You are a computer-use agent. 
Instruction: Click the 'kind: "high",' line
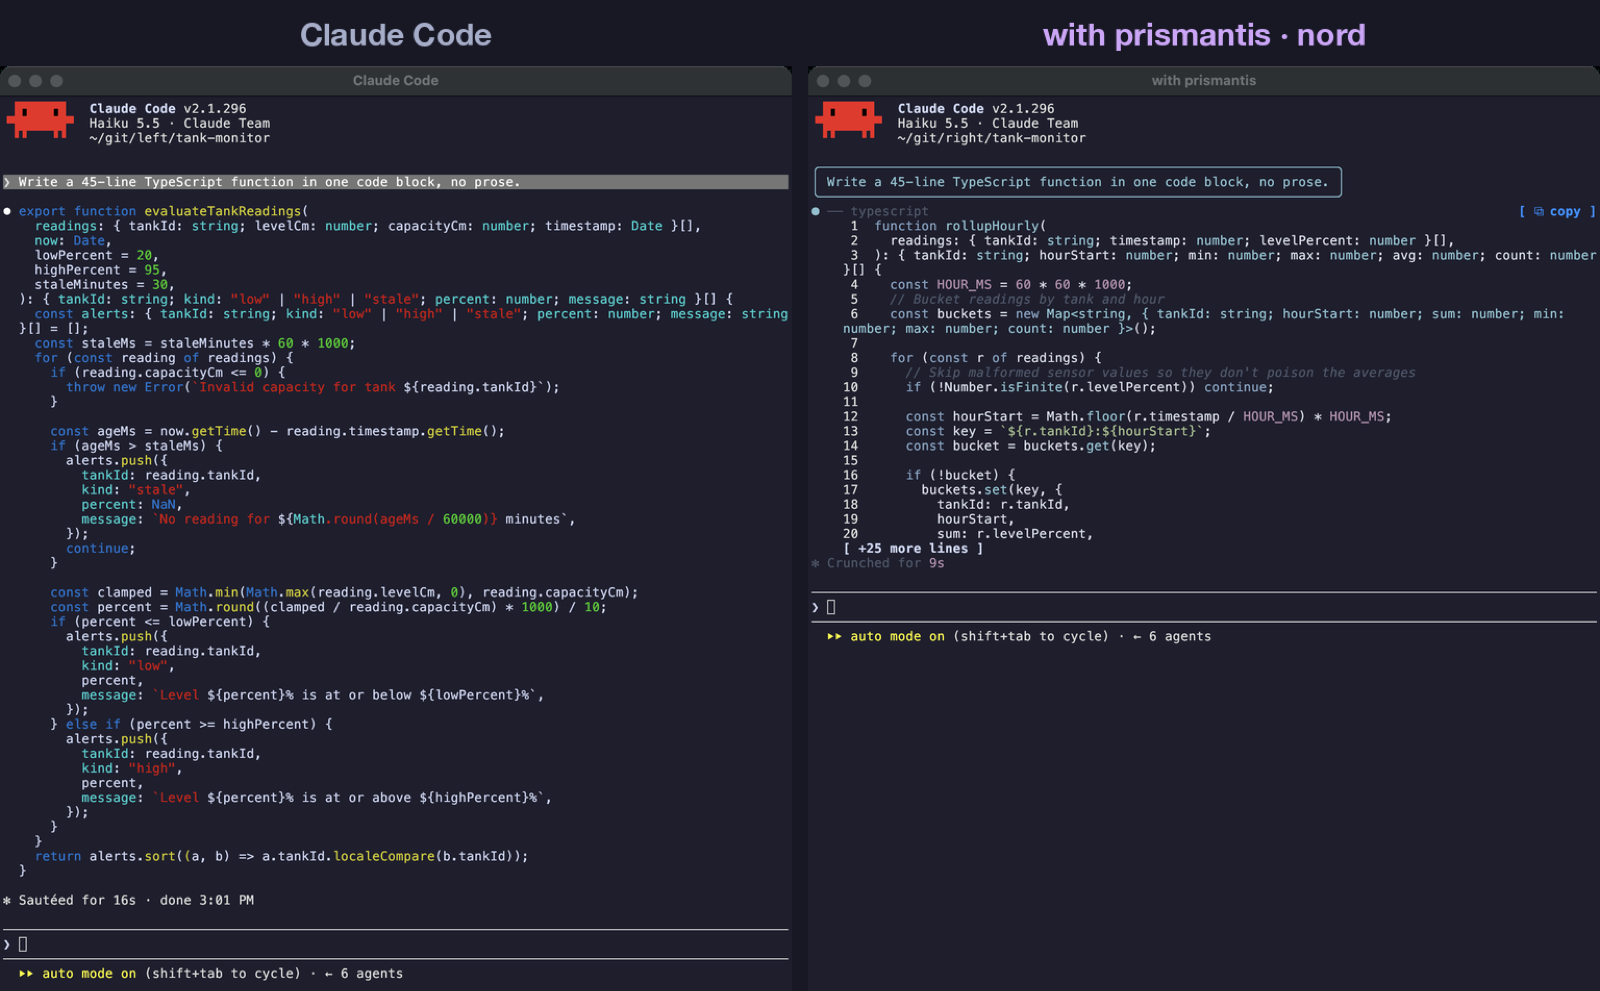[132, 769]
